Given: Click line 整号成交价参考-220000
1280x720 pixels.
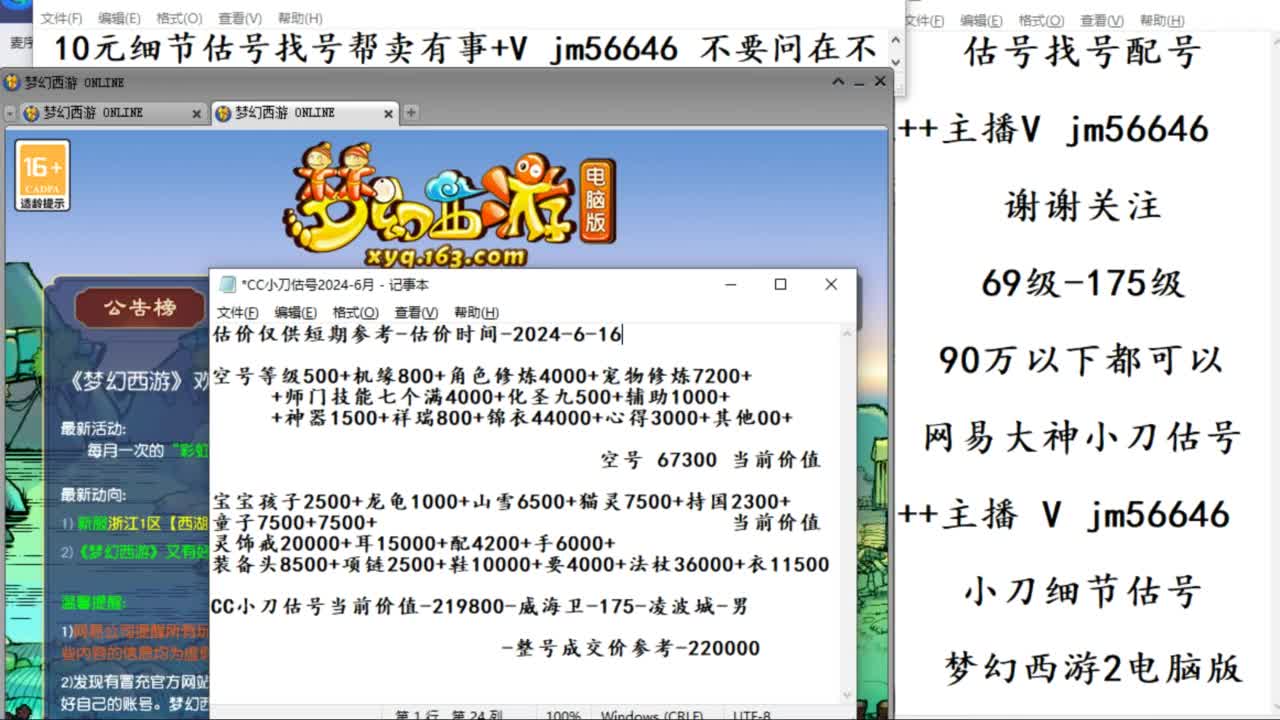Looking at the screenshot, I should [x=631, y=648].
